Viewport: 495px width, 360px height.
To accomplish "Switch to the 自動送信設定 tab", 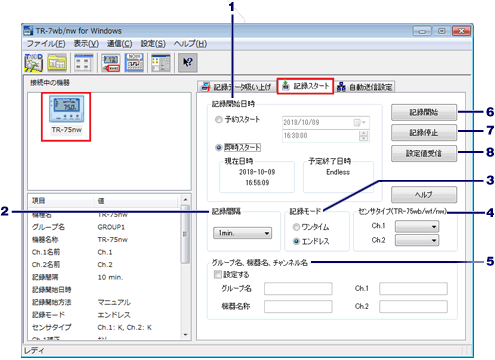I will tap(365, 87).
